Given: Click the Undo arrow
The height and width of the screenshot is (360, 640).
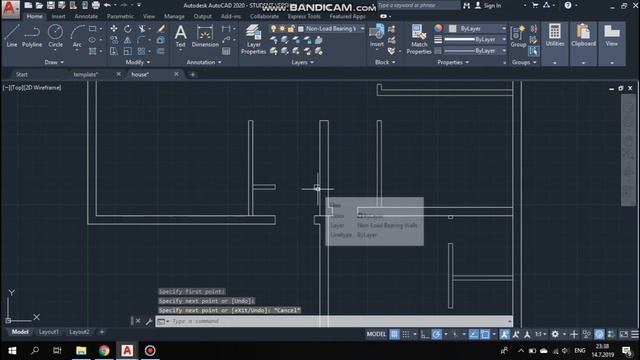Looking at the screenshot, I should (107, 5).
